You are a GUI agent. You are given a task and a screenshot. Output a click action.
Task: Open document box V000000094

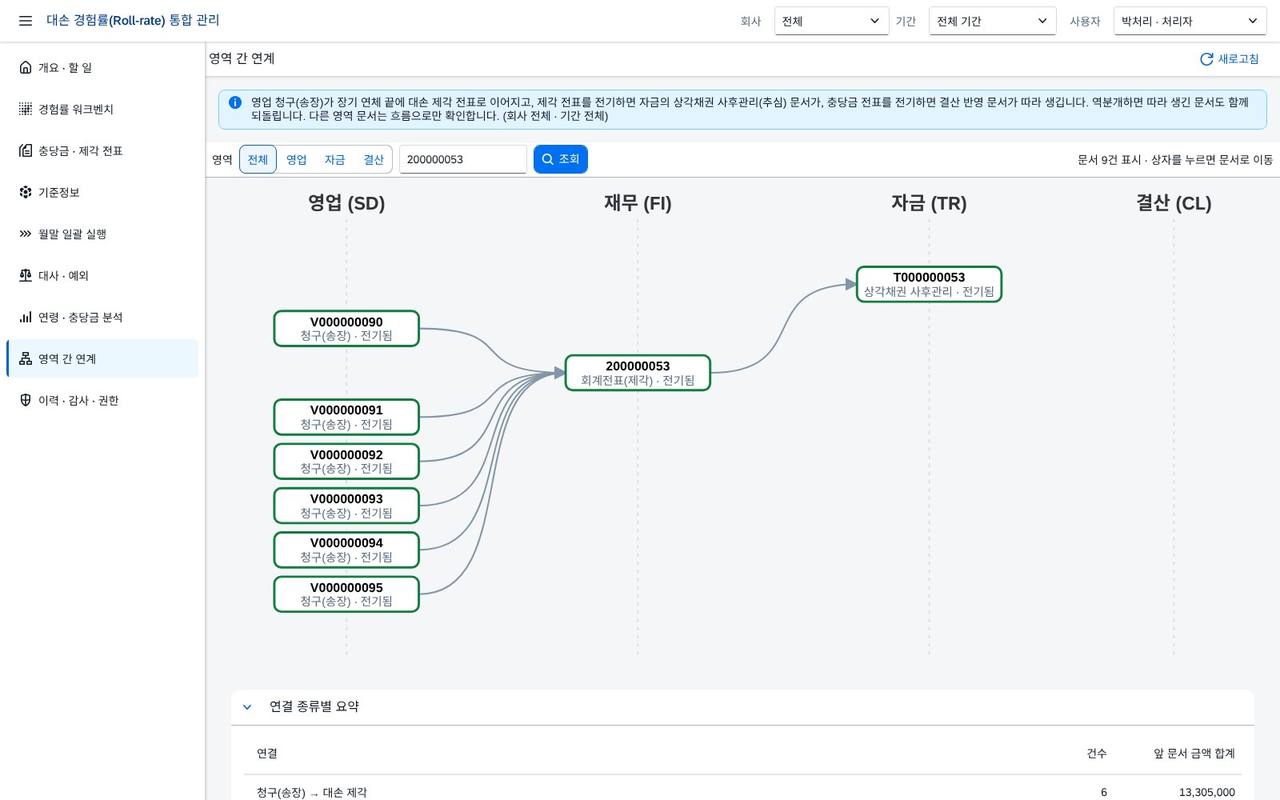tap(346, 549)
